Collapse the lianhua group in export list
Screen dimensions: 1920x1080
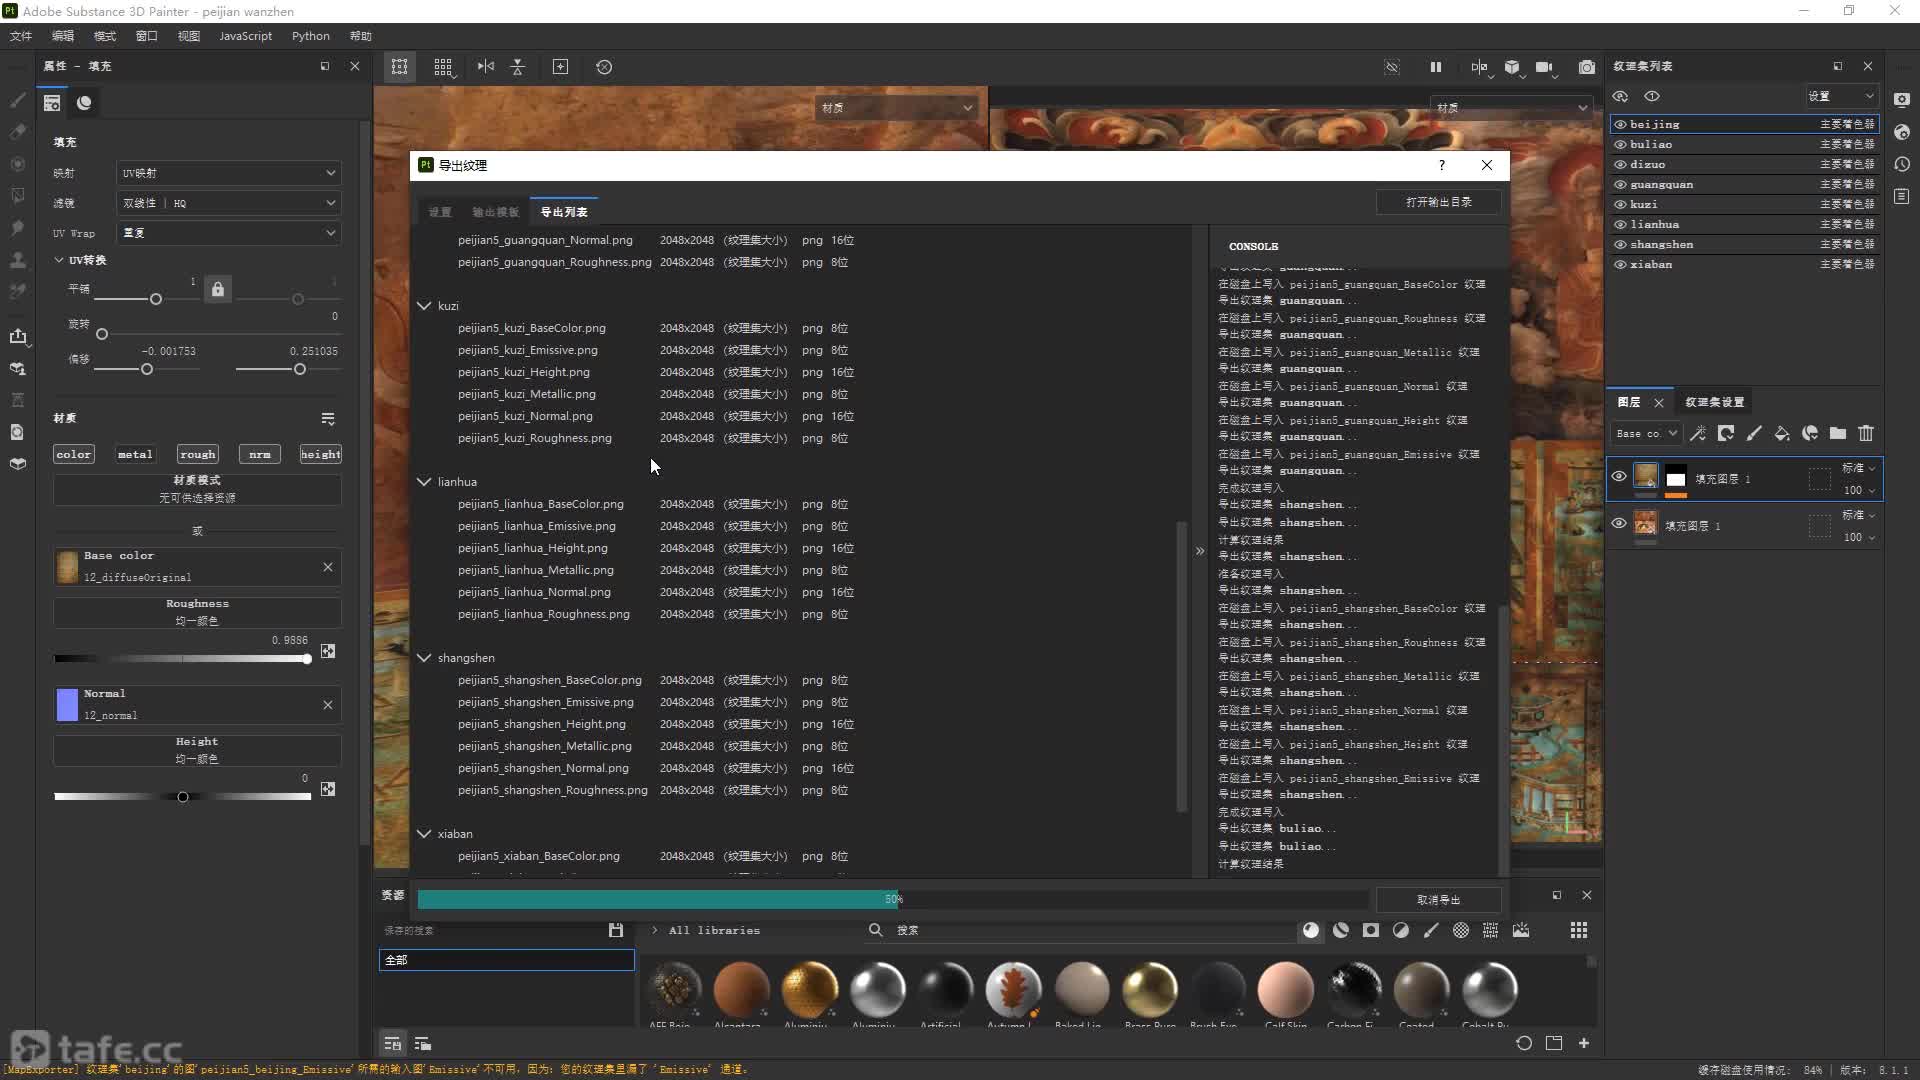(424, 481)
